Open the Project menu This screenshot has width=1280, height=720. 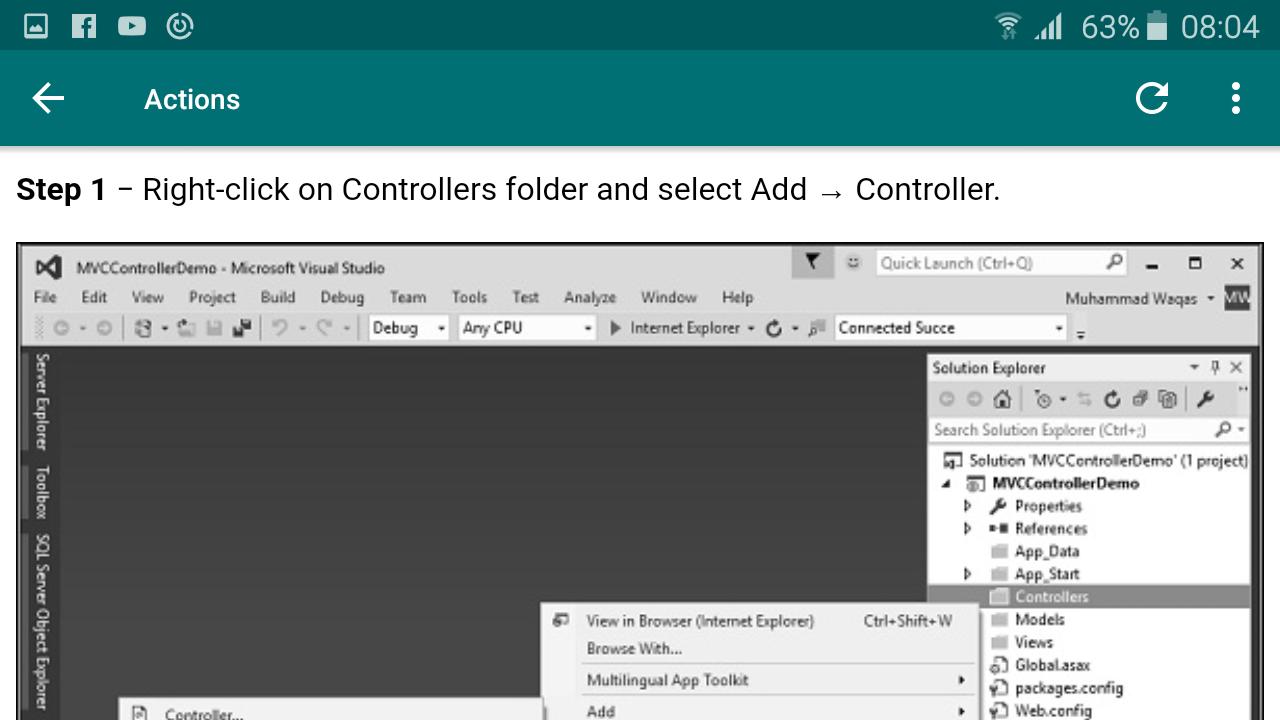tap(212, 297)
